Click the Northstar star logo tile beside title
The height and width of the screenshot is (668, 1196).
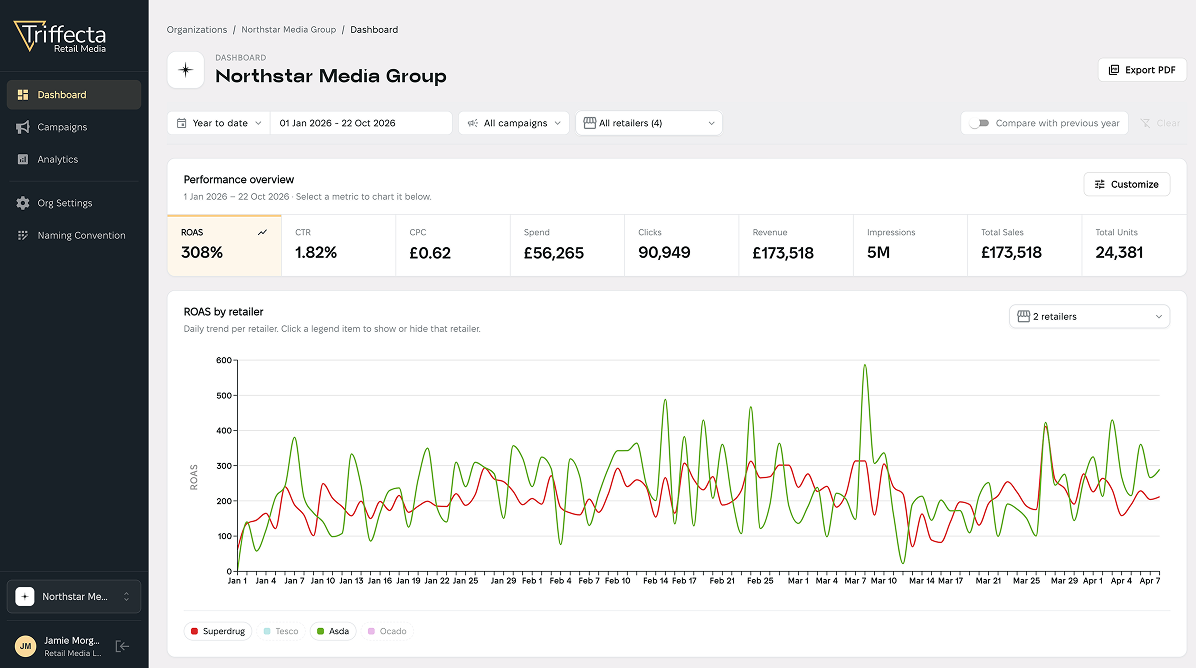[x=185, y=70]
